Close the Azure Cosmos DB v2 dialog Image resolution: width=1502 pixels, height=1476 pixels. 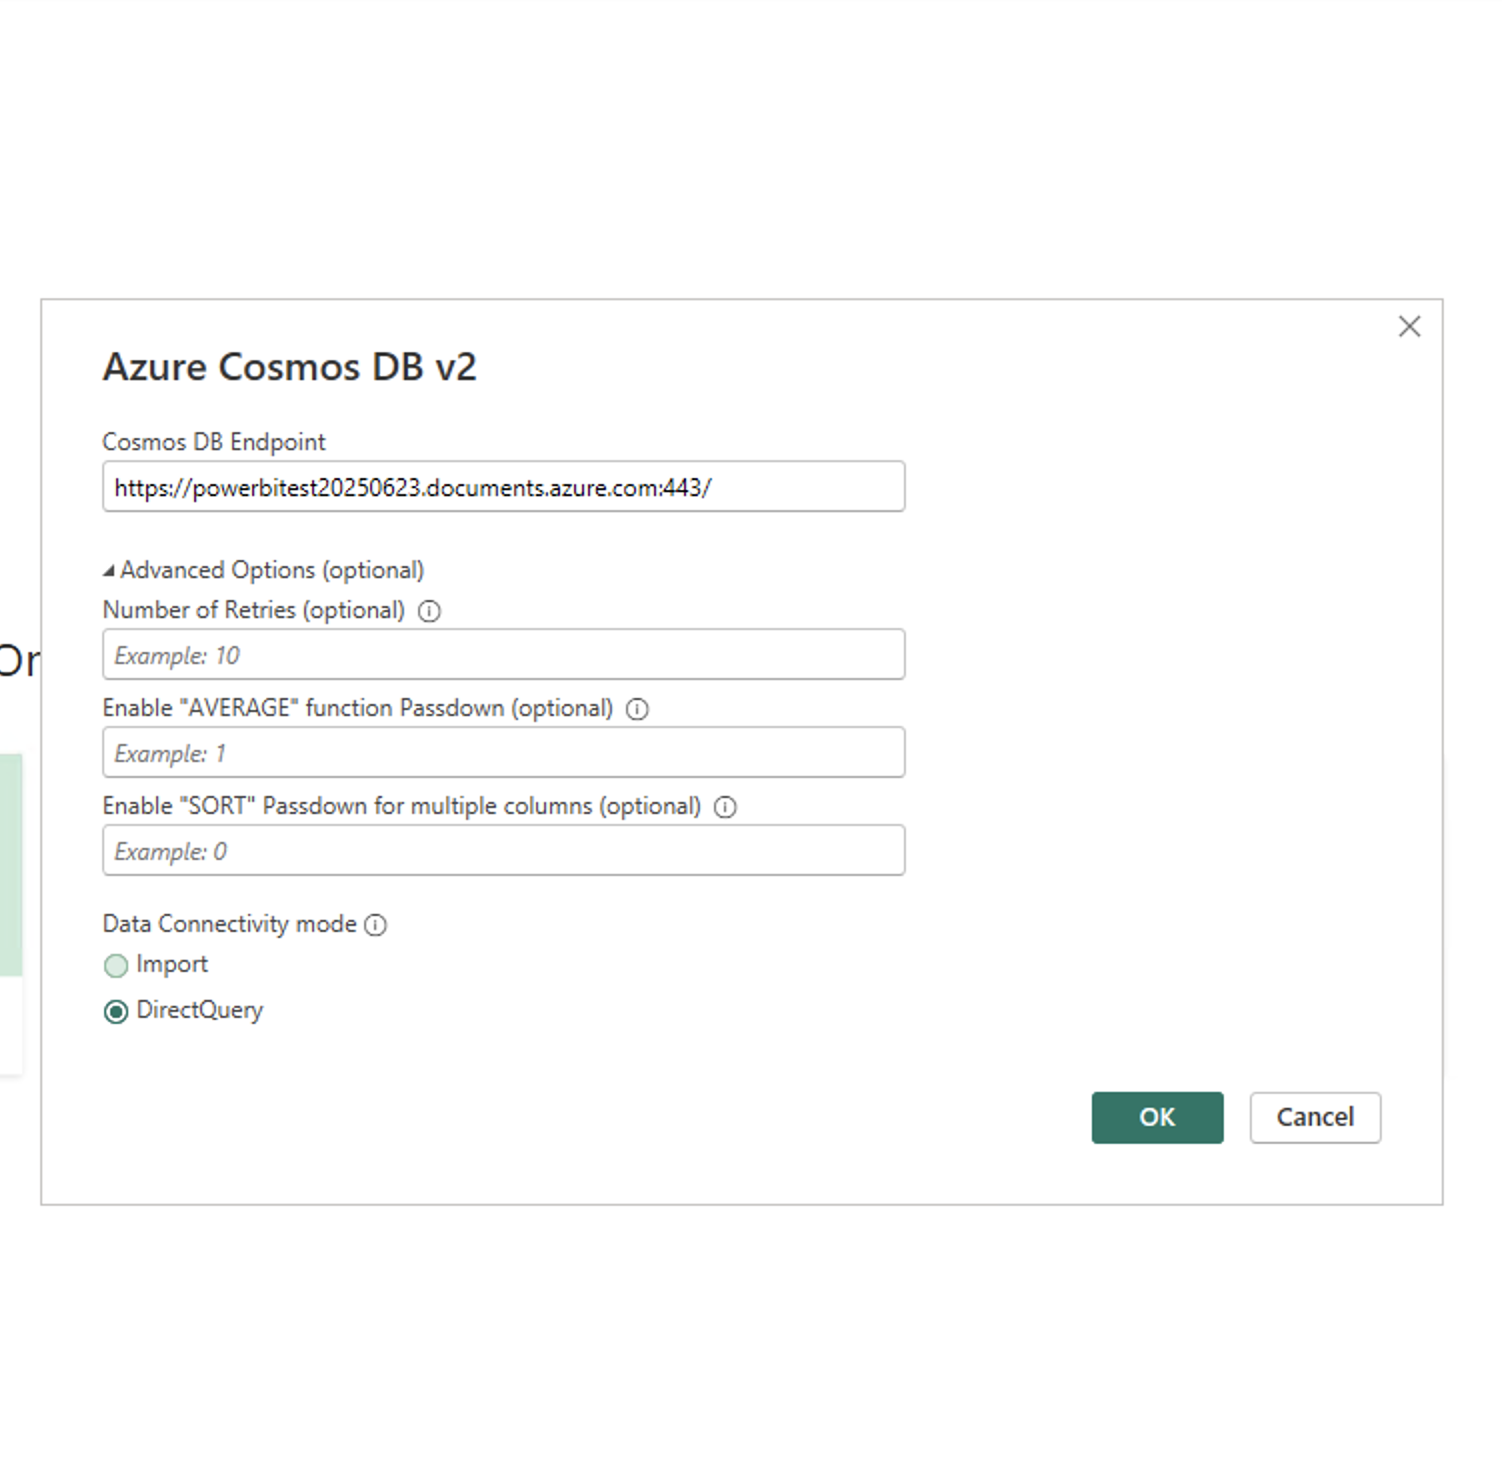point(1409,326)
